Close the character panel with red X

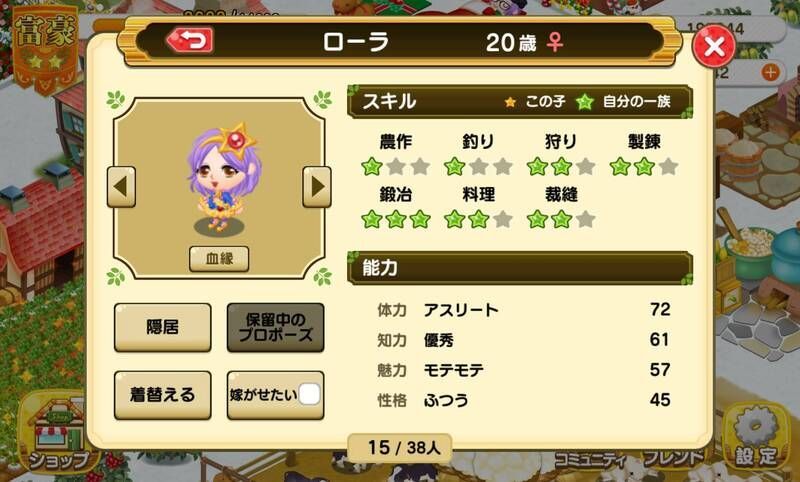pos(714,46)
